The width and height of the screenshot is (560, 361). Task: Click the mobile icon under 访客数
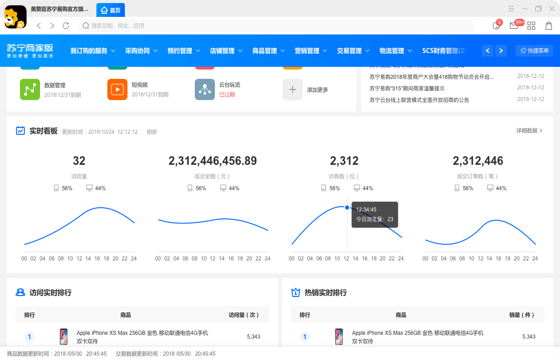323,188
